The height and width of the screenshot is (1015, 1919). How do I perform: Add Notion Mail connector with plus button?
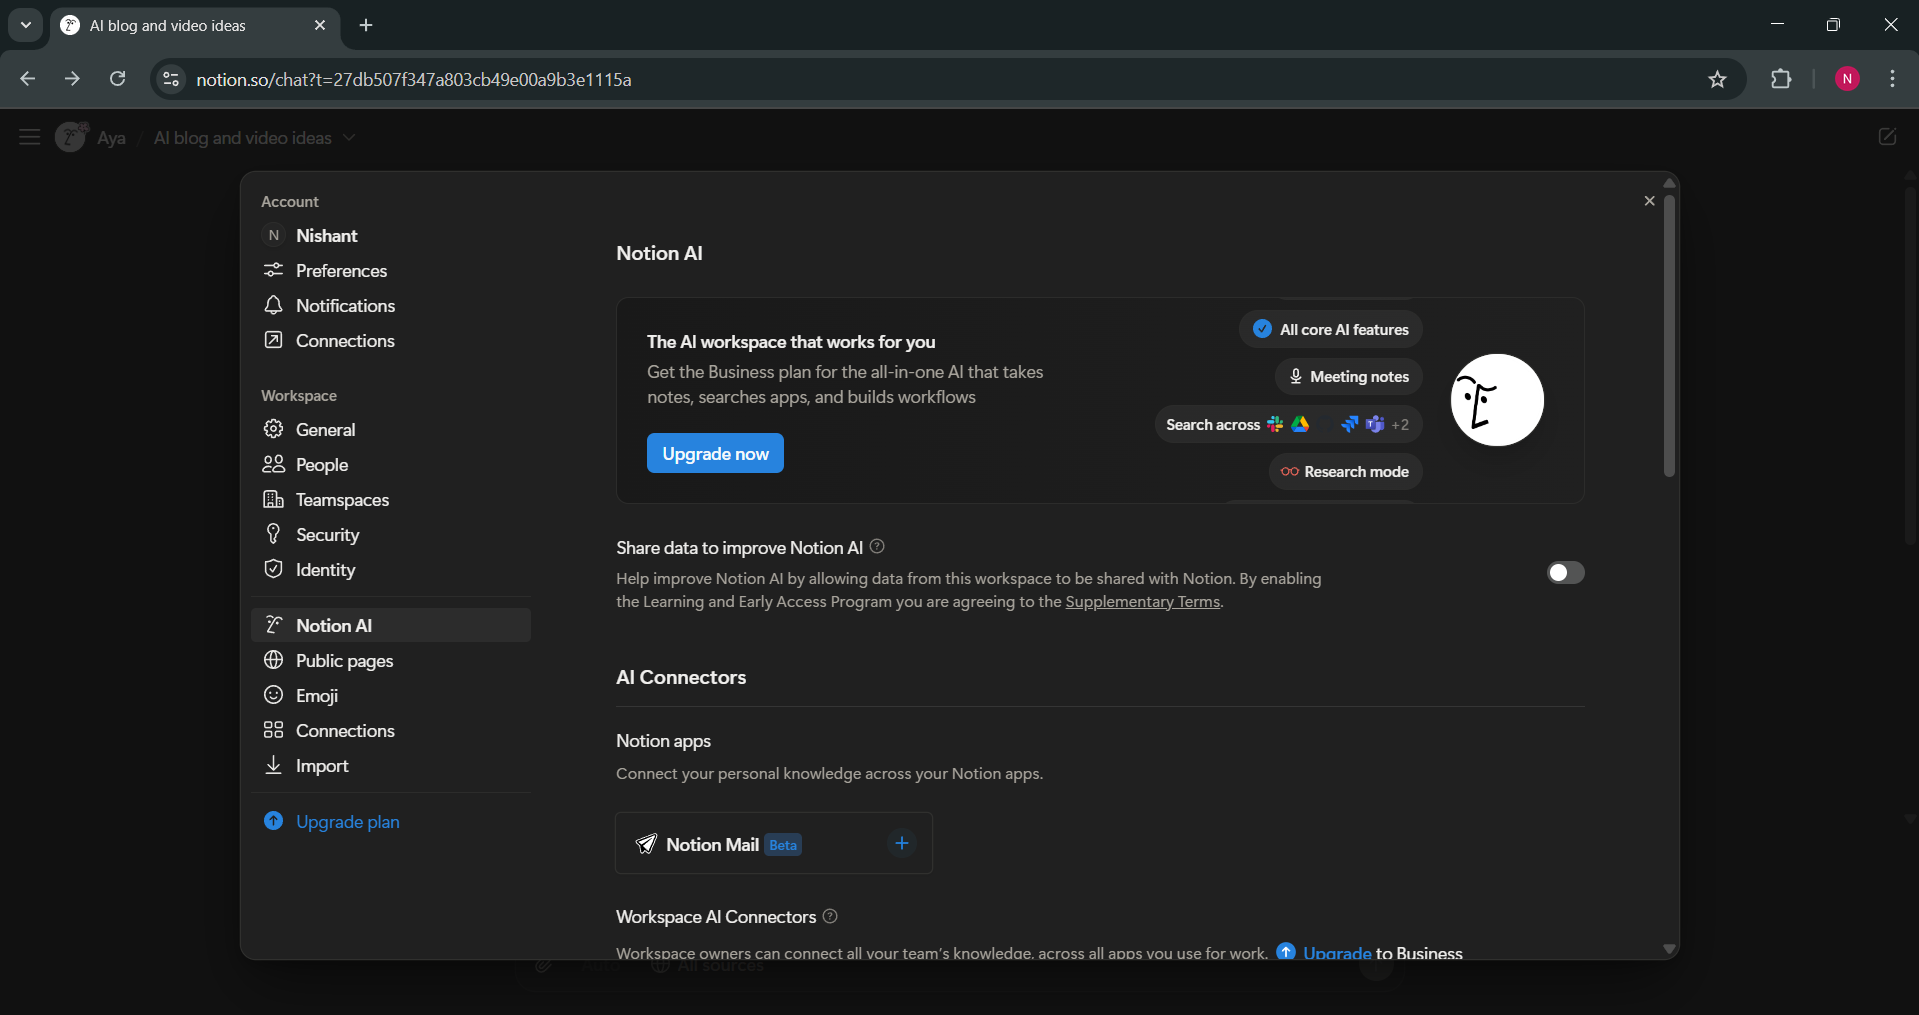tap(902, 844)
